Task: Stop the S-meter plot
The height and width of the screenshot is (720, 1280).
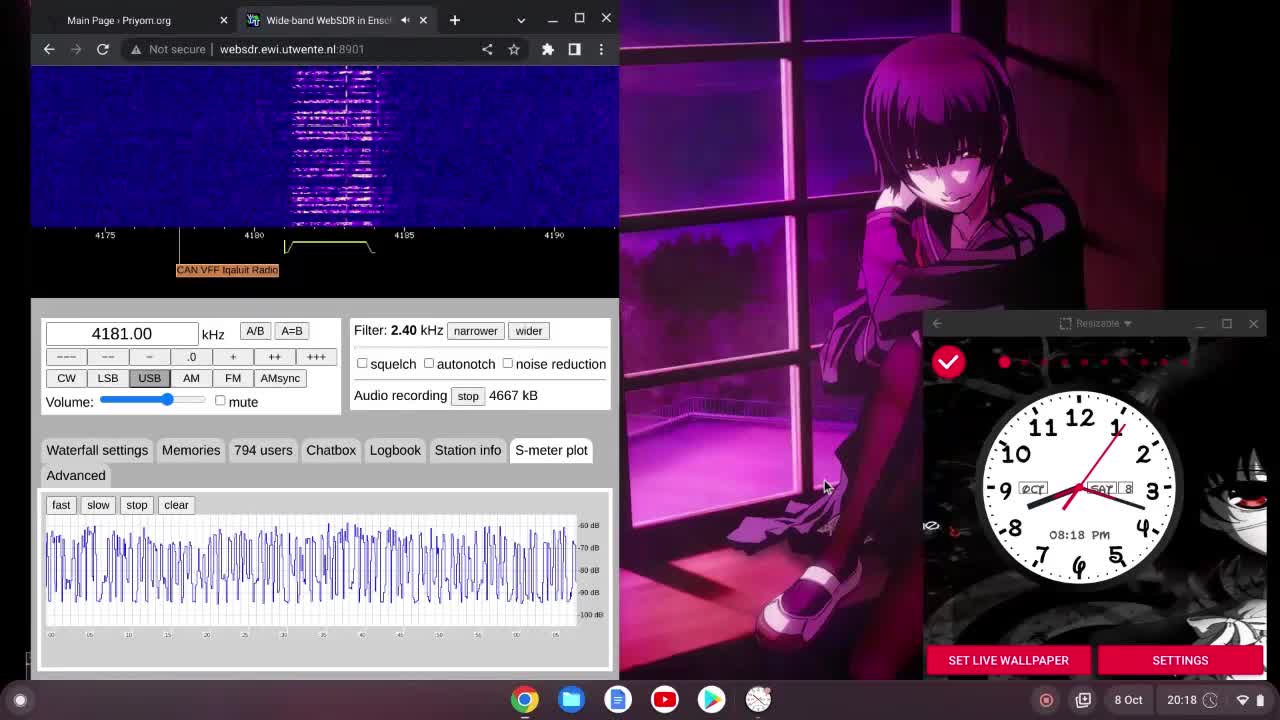Action: [137, 505]
